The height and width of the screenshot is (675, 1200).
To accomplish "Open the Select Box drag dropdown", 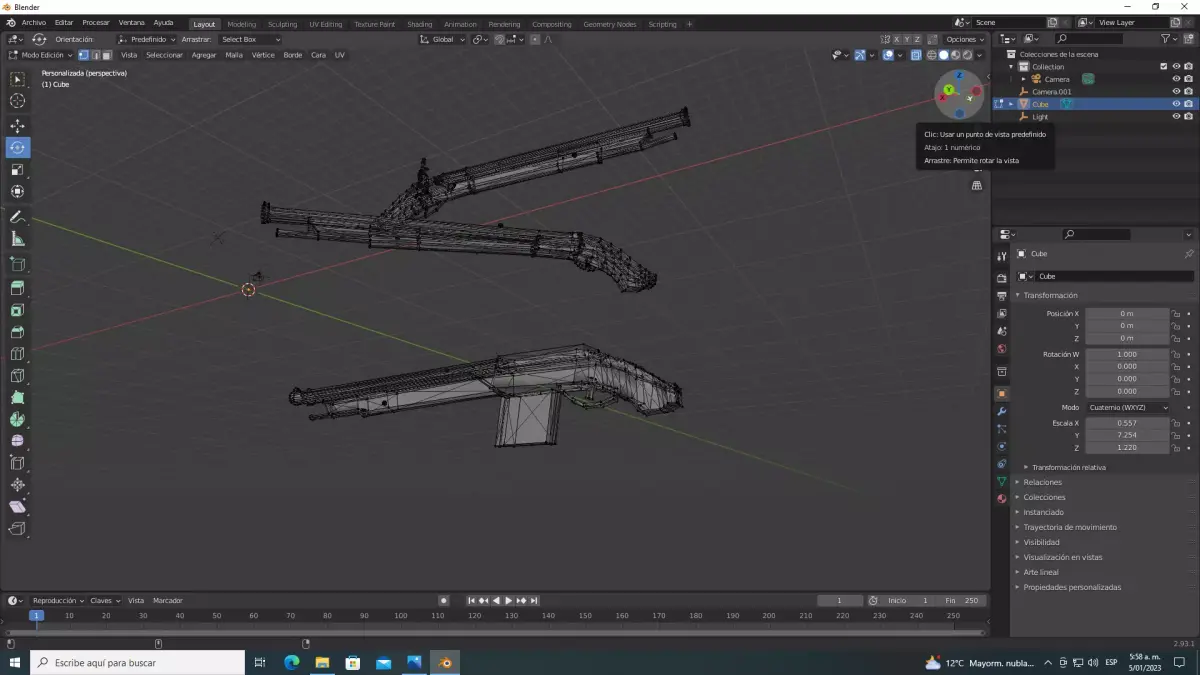I will (250, 39).
